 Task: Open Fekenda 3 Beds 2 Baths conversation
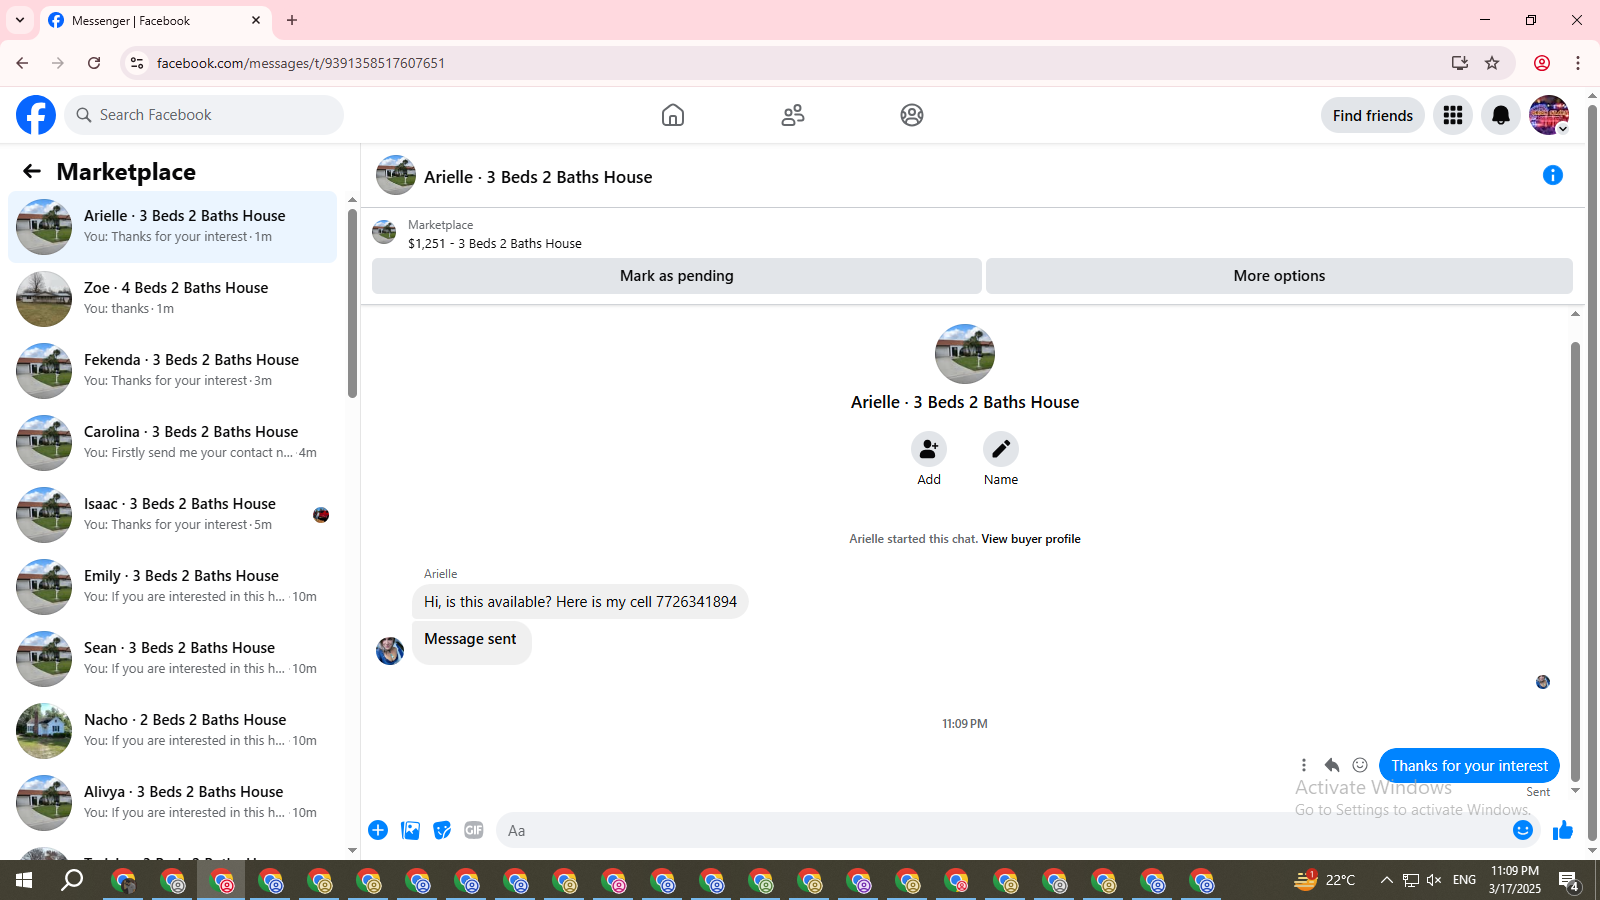173,371
